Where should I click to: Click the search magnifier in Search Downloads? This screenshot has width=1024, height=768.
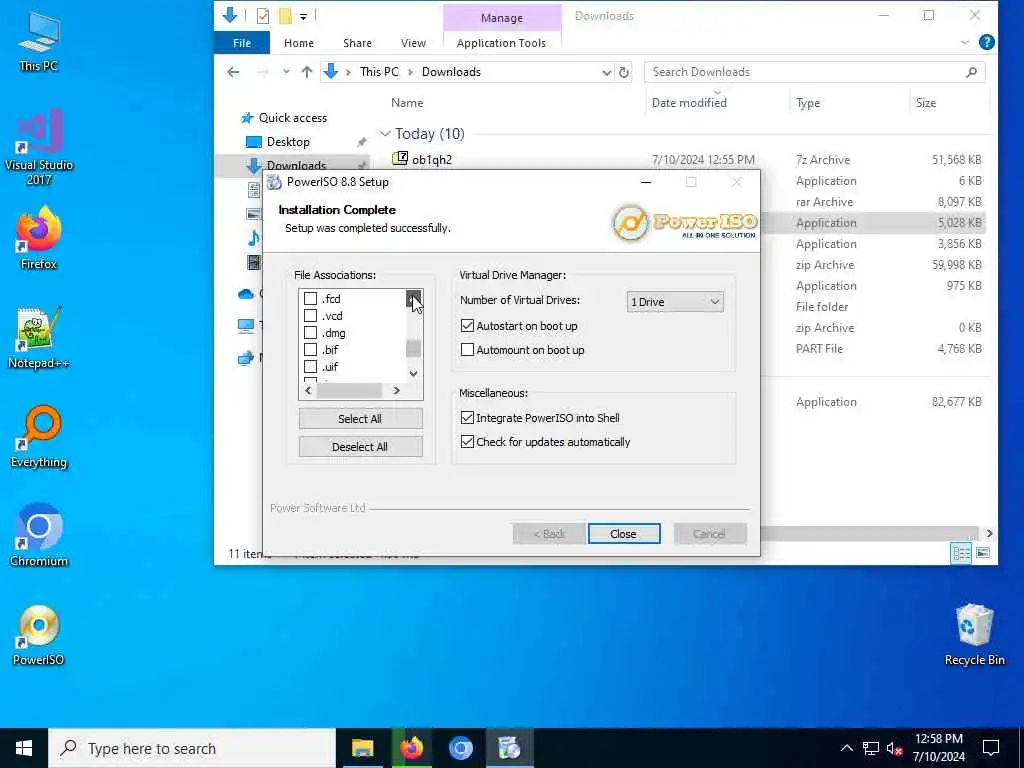coord(971,72)
